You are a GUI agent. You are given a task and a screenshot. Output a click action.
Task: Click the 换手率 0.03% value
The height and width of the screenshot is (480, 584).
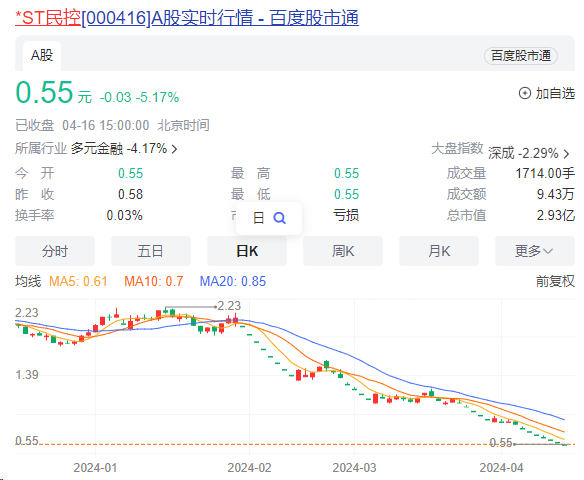pyautogui.click(x=124, y=215)
